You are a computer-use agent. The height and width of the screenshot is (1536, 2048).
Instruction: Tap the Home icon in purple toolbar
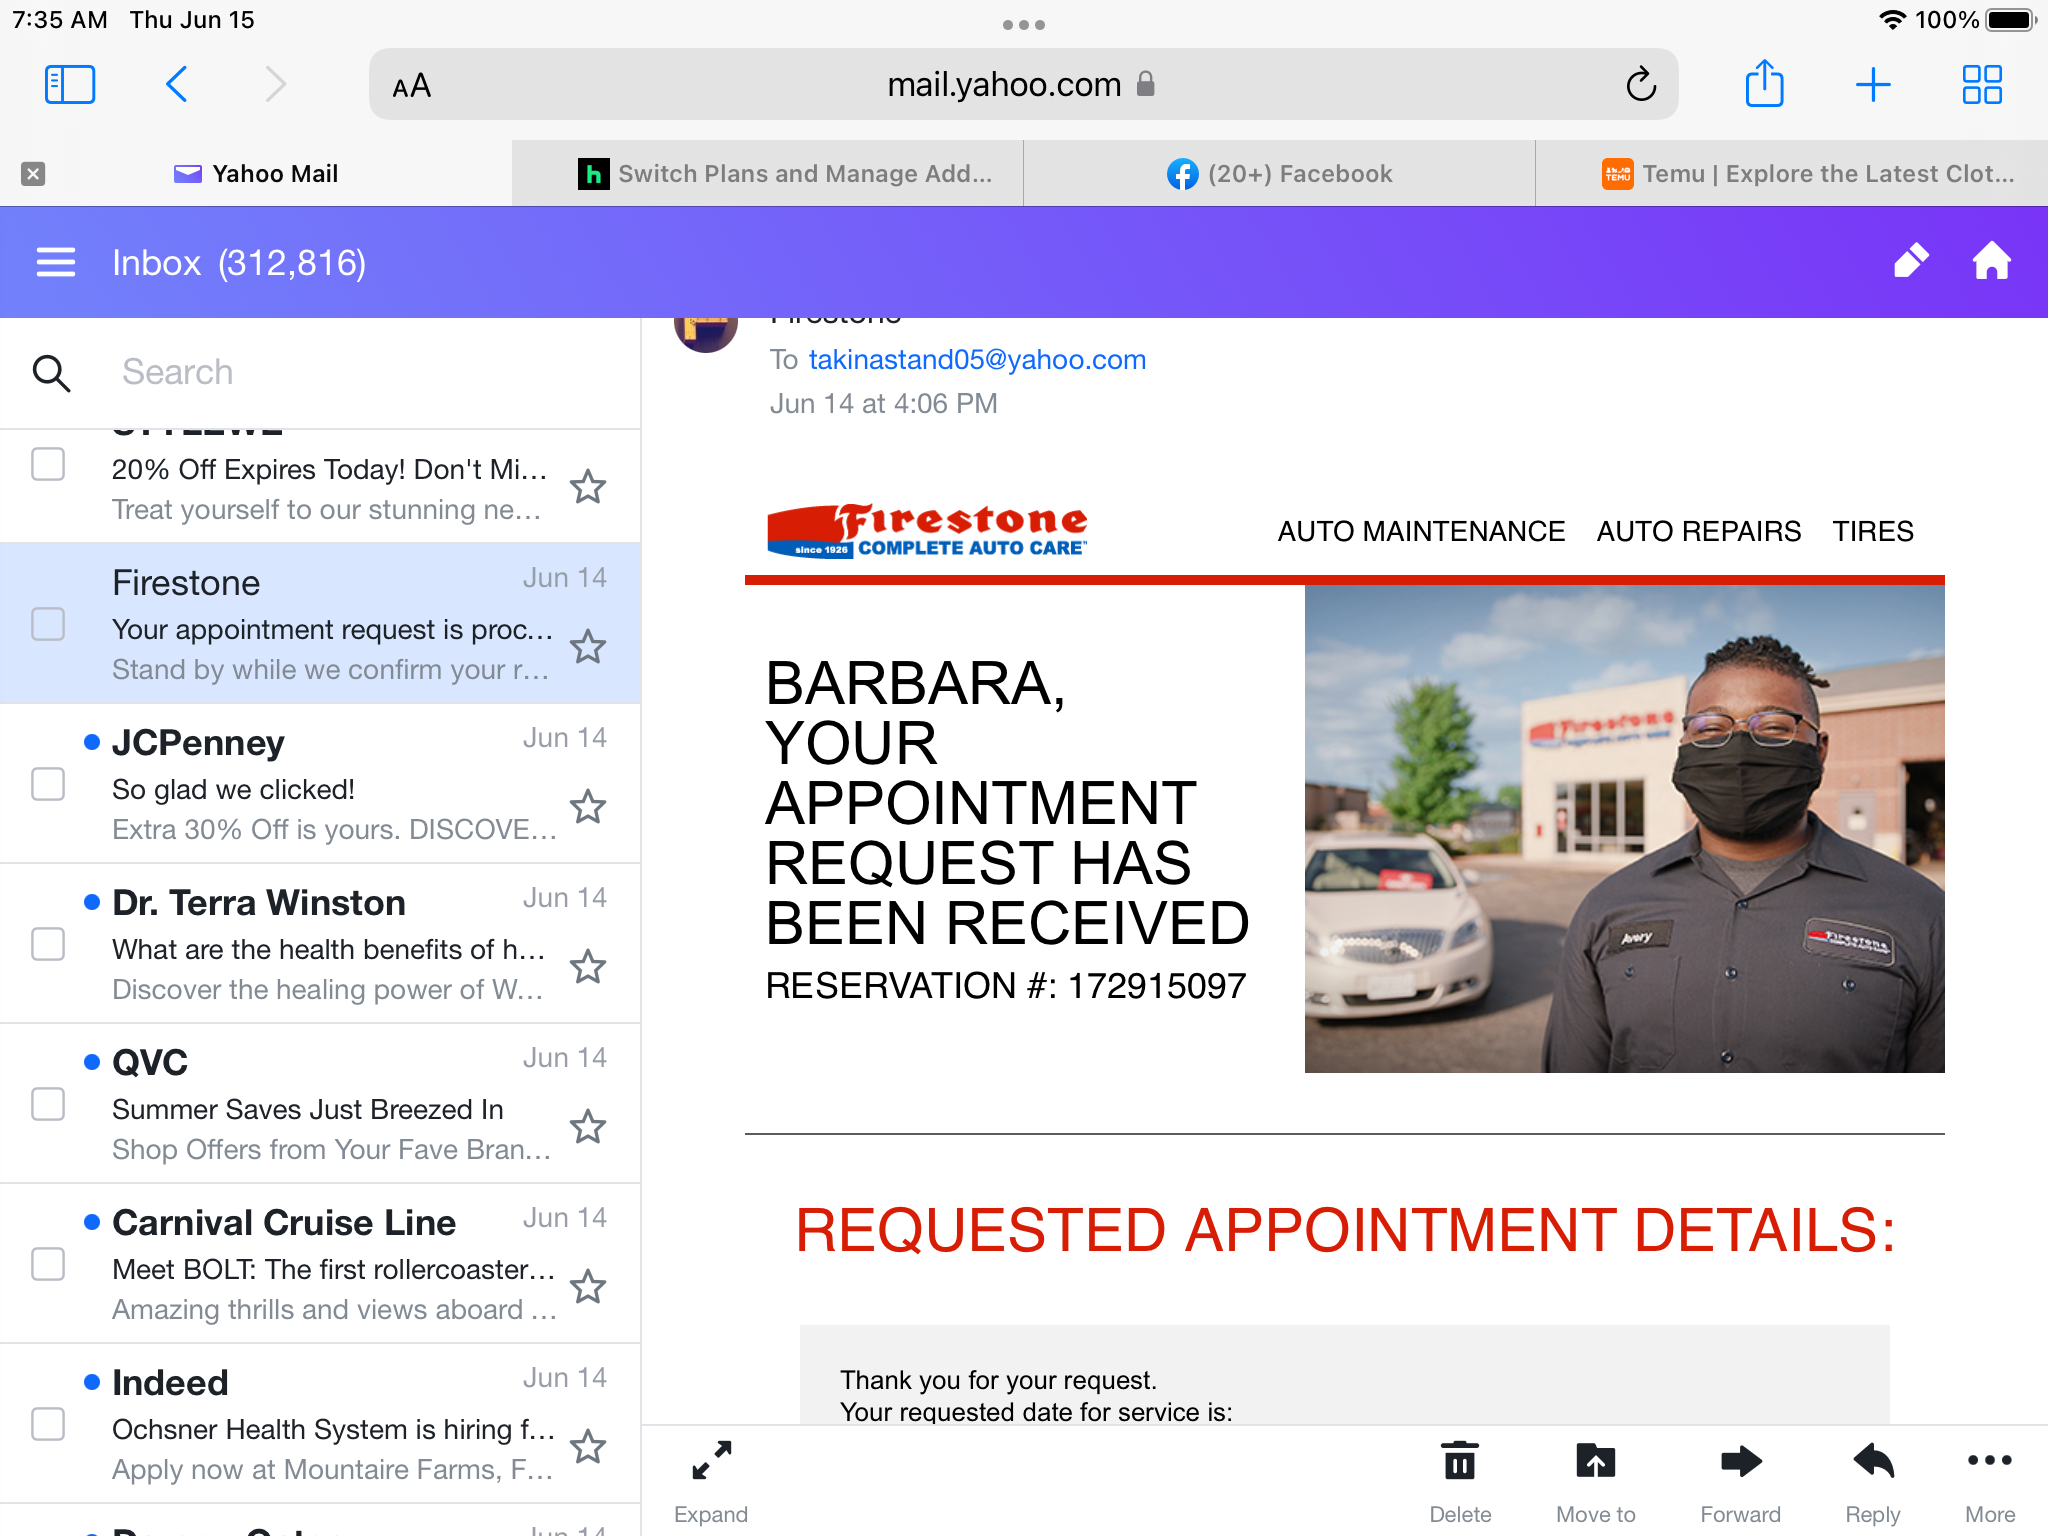(1991, 261)
